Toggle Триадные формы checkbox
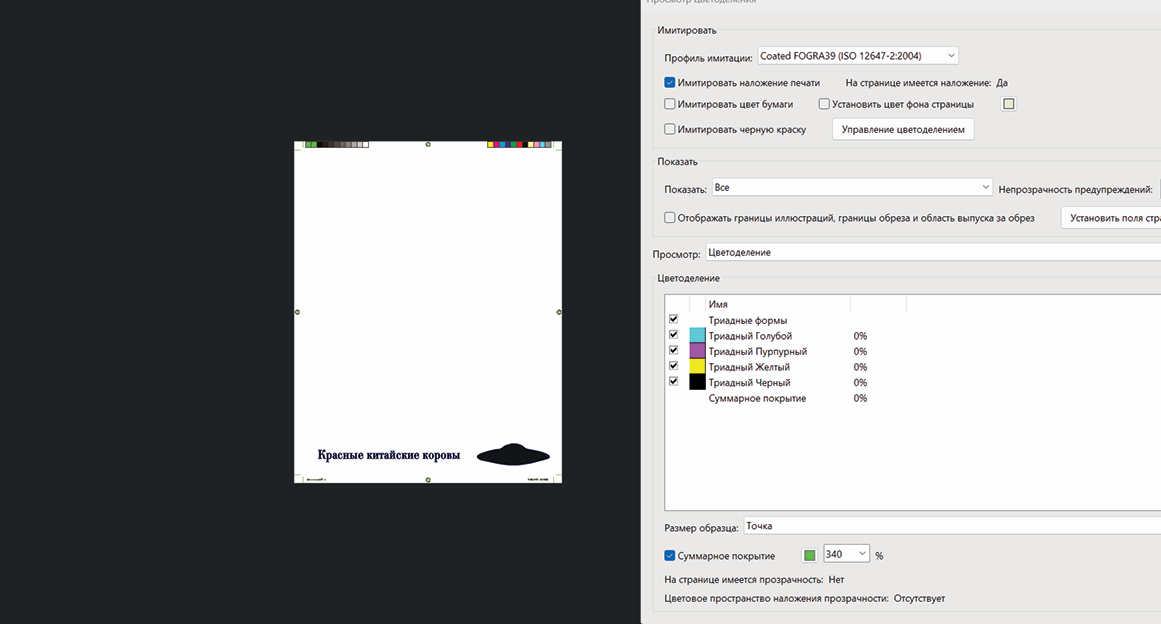 (x=673, y=319)
